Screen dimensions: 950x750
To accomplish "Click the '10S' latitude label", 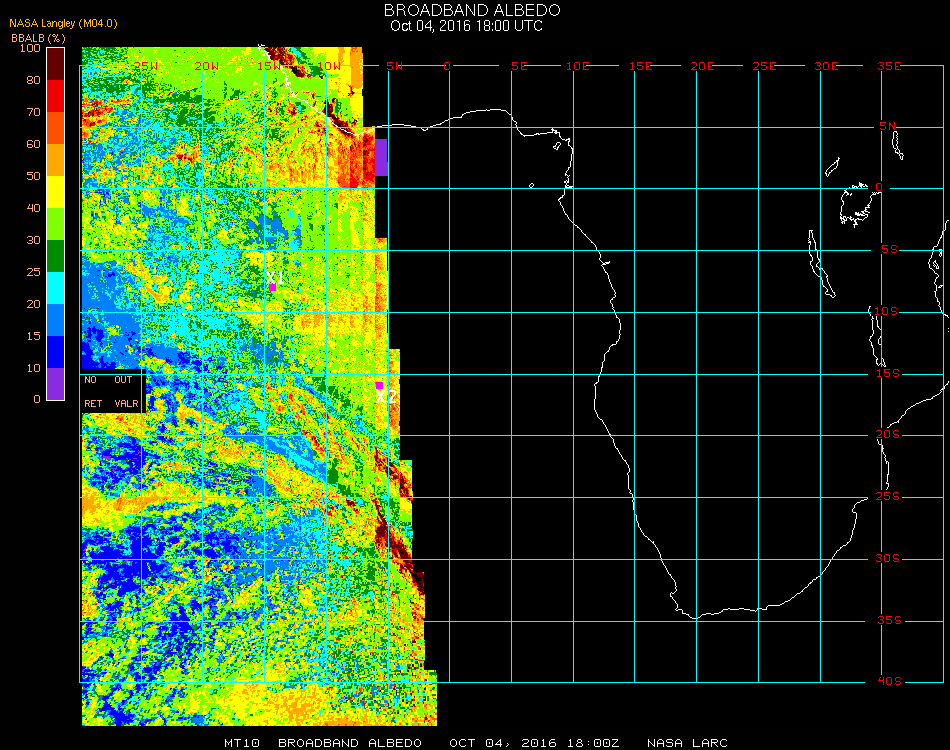I will point(886,311).
